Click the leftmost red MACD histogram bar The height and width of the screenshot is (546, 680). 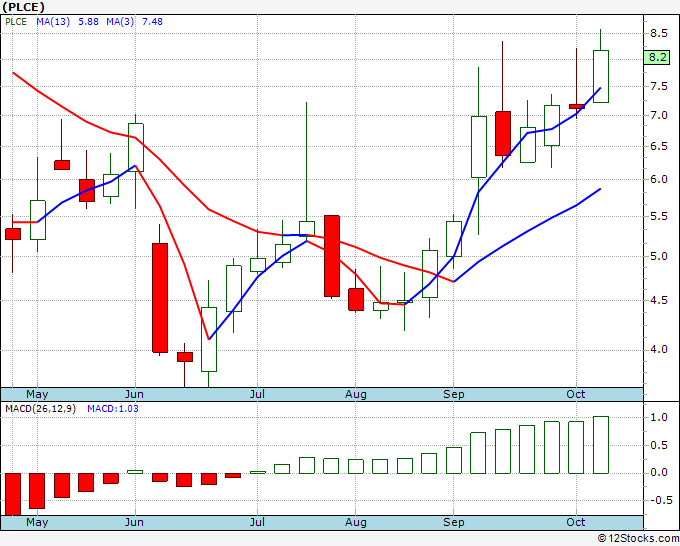(13, 494)
